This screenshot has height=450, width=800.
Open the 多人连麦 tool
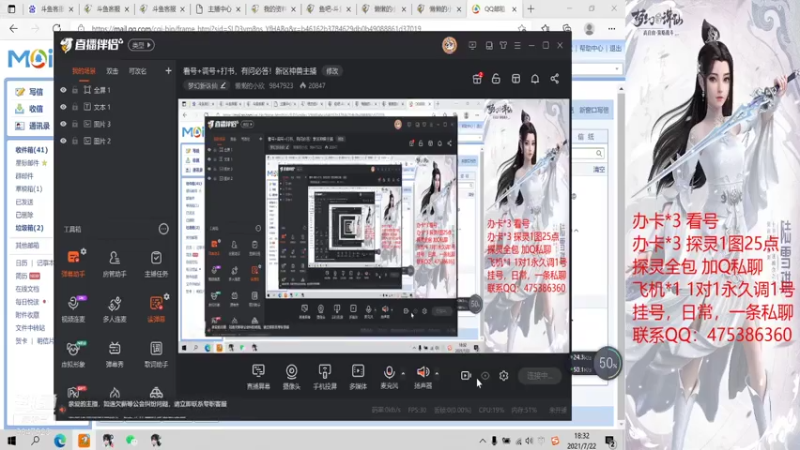[x=114, y=308]
